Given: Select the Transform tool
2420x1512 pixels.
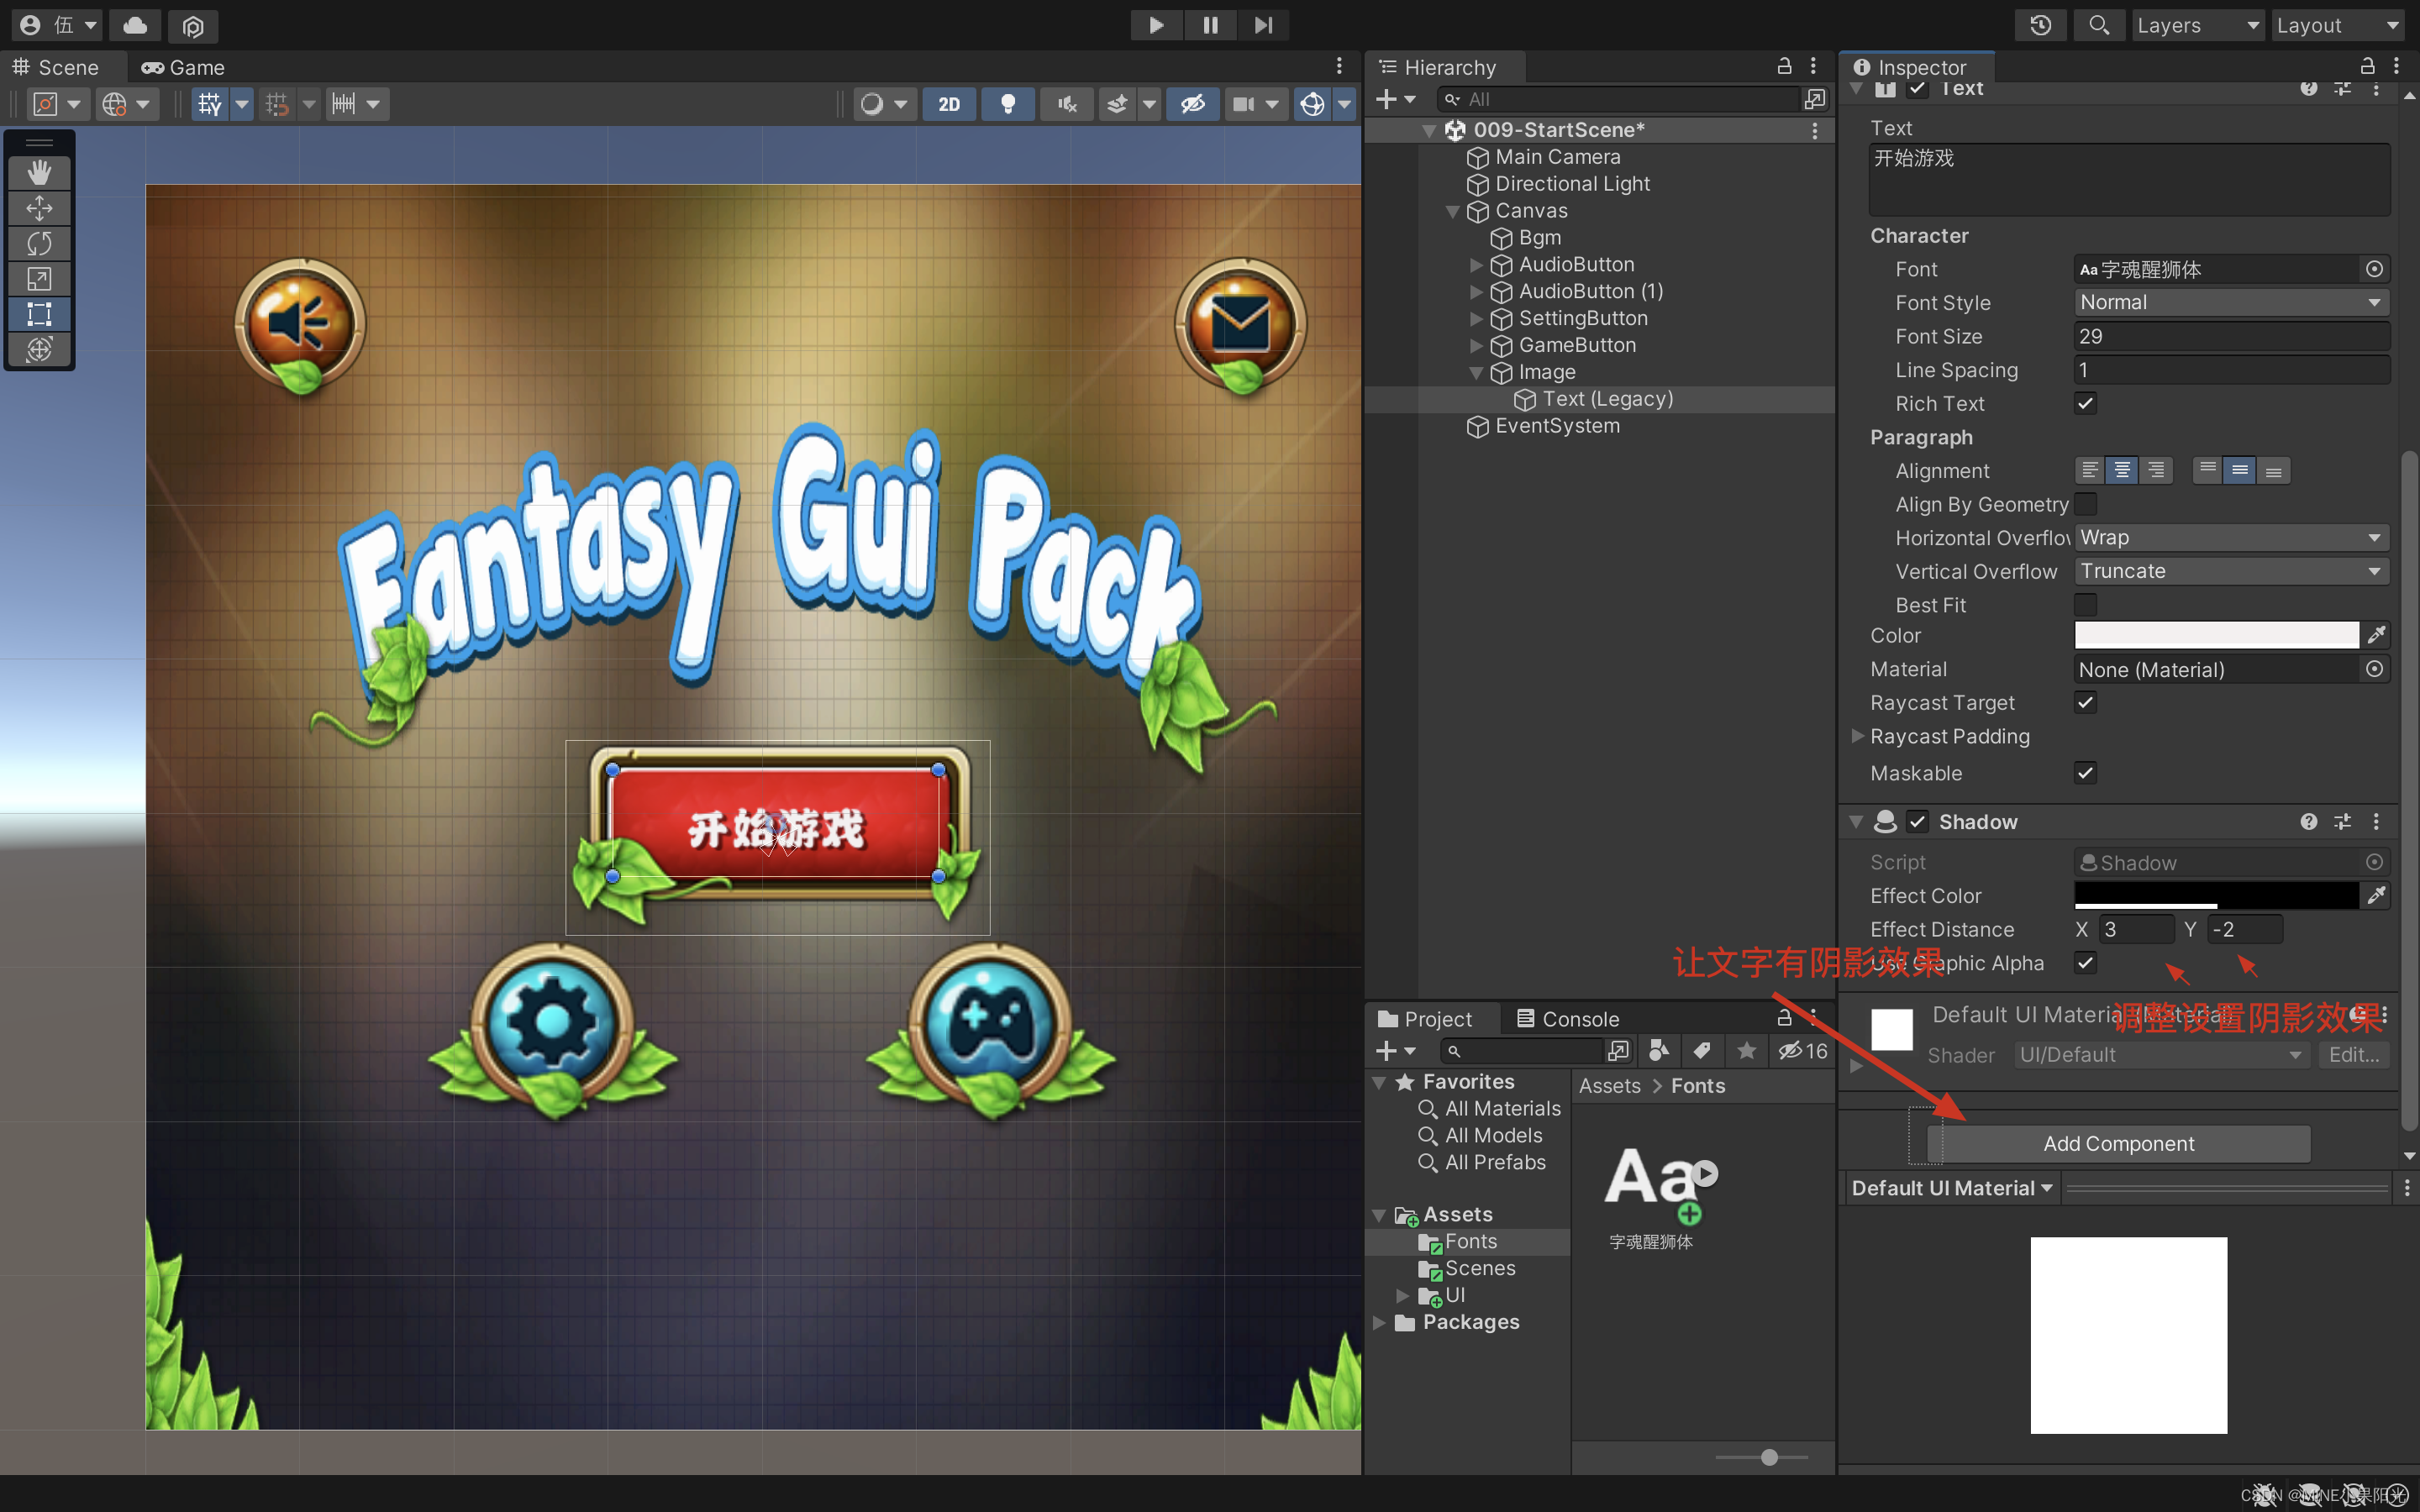Looking at the screenshot, I should coord(39,349).
